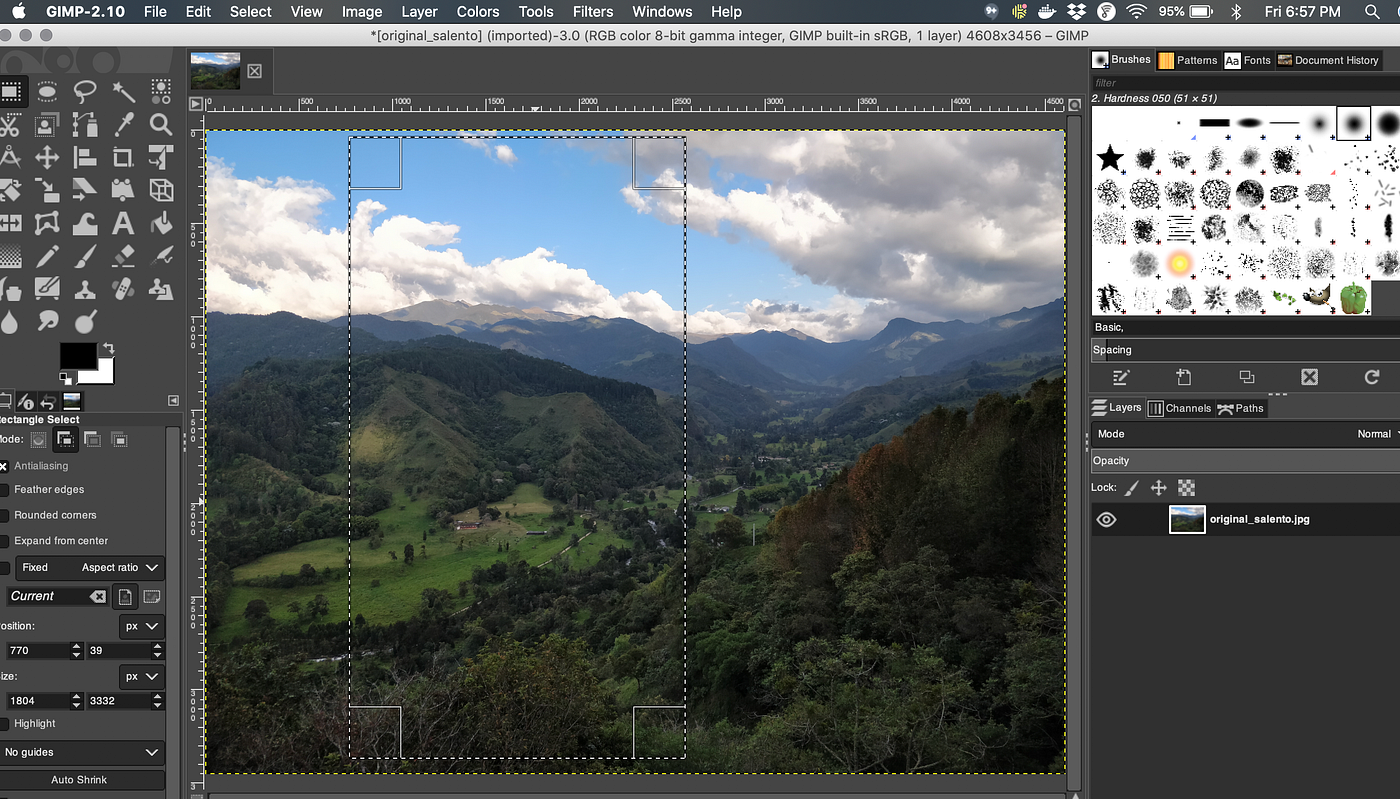This screenshot has width=1400, height=799.
Task: Select the Hardness 050 brush thumbnail
Action: click(x=1353, y=122)
